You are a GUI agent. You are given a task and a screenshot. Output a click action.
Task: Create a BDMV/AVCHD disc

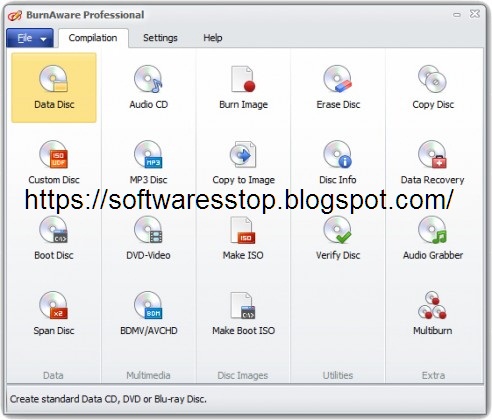click(x=148, y=313)
